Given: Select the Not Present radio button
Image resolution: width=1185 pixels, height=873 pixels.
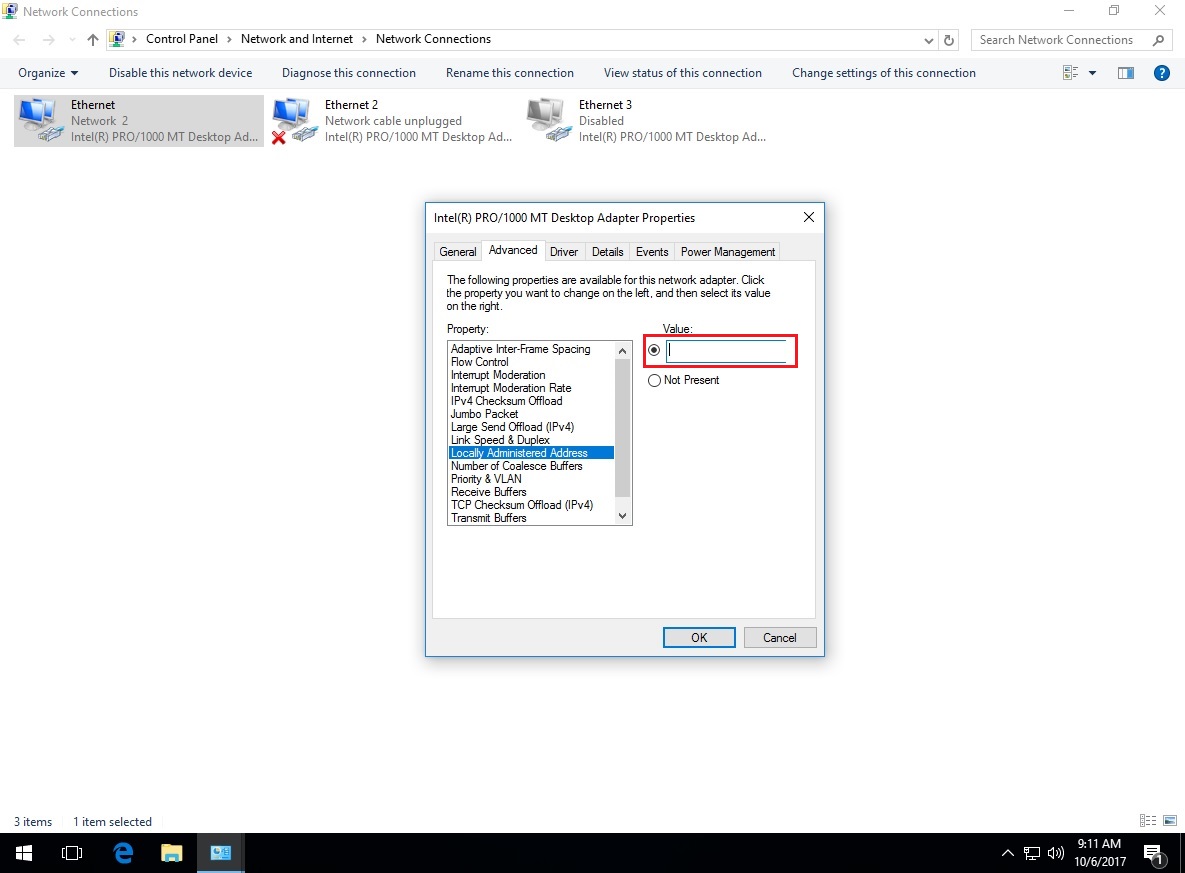Looking at the screenshot, I should [654, 380].
